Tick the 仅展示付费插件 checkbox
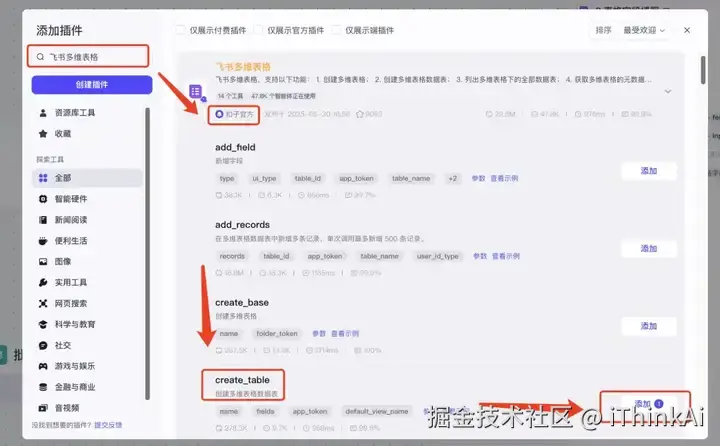Image resolution: width=720 pixels, height=446 pixels. click(x=180, y=30)
